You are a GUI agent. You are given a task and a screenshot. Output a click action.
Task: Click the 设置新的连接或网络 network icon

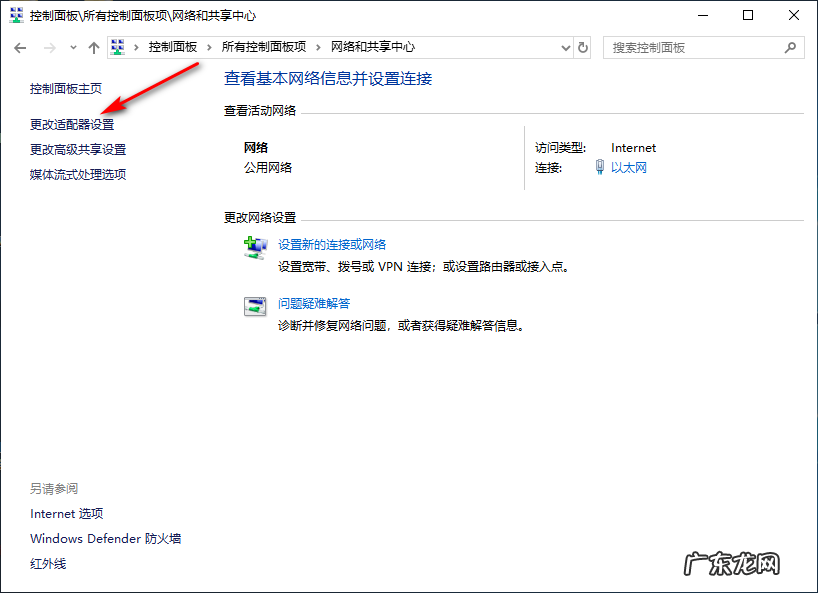click(x=253, y=246)
